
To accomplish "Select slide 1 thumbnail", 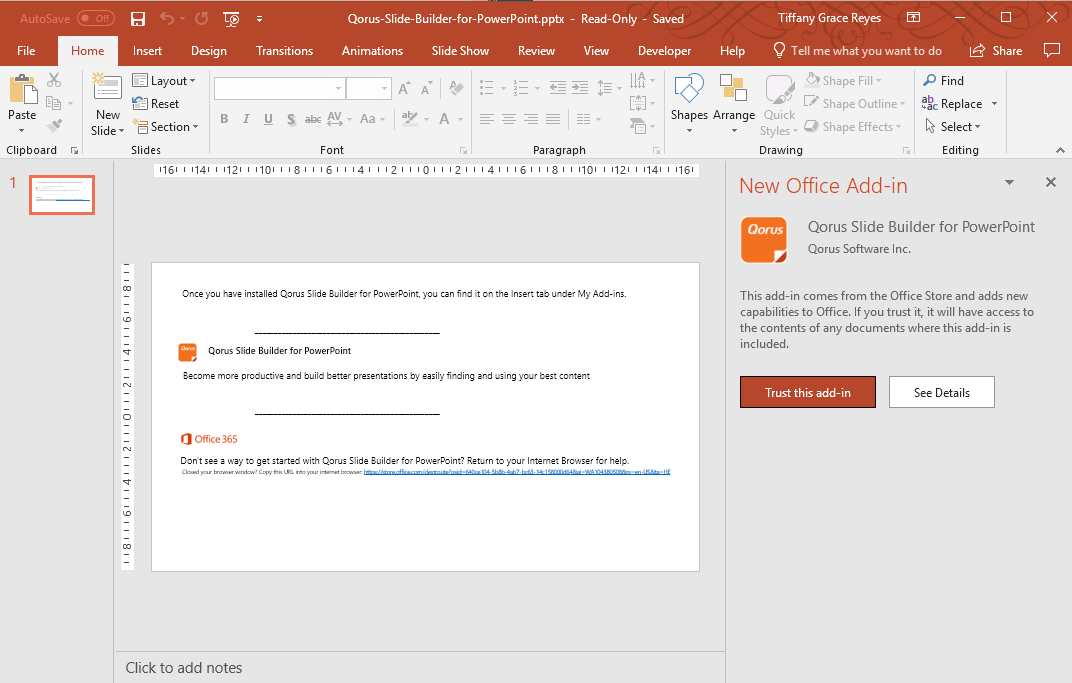I will point(62,195).
